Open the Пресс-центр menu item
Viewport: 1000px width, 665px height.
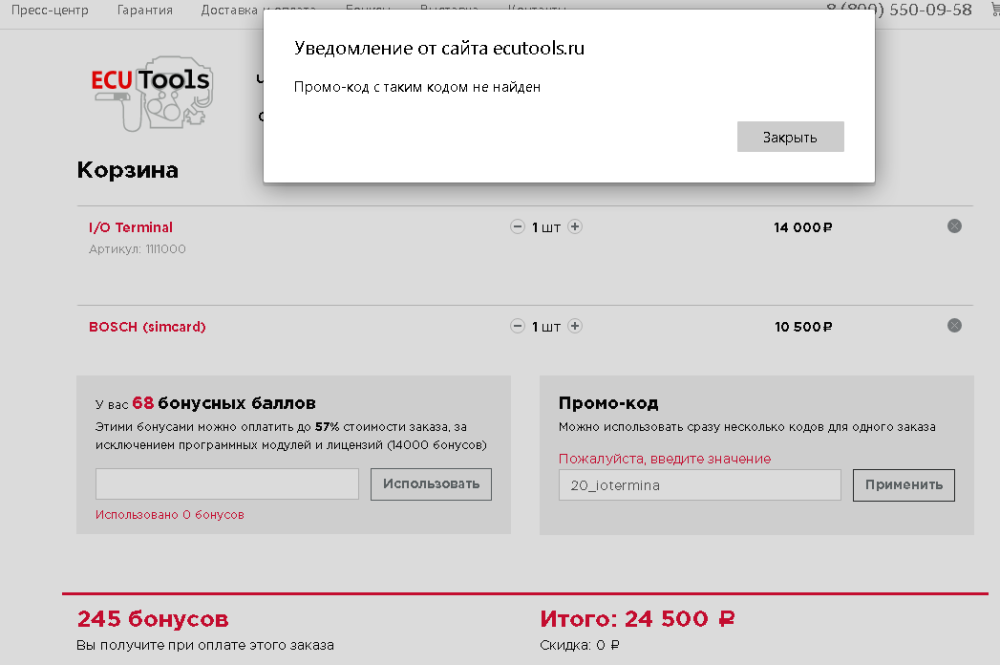(x=49, y=10)
